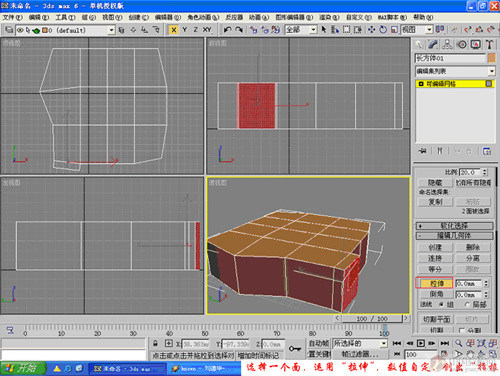Expand the 软化选择 rollout
The width and height of the screenshot is (500, 376).
455,226
